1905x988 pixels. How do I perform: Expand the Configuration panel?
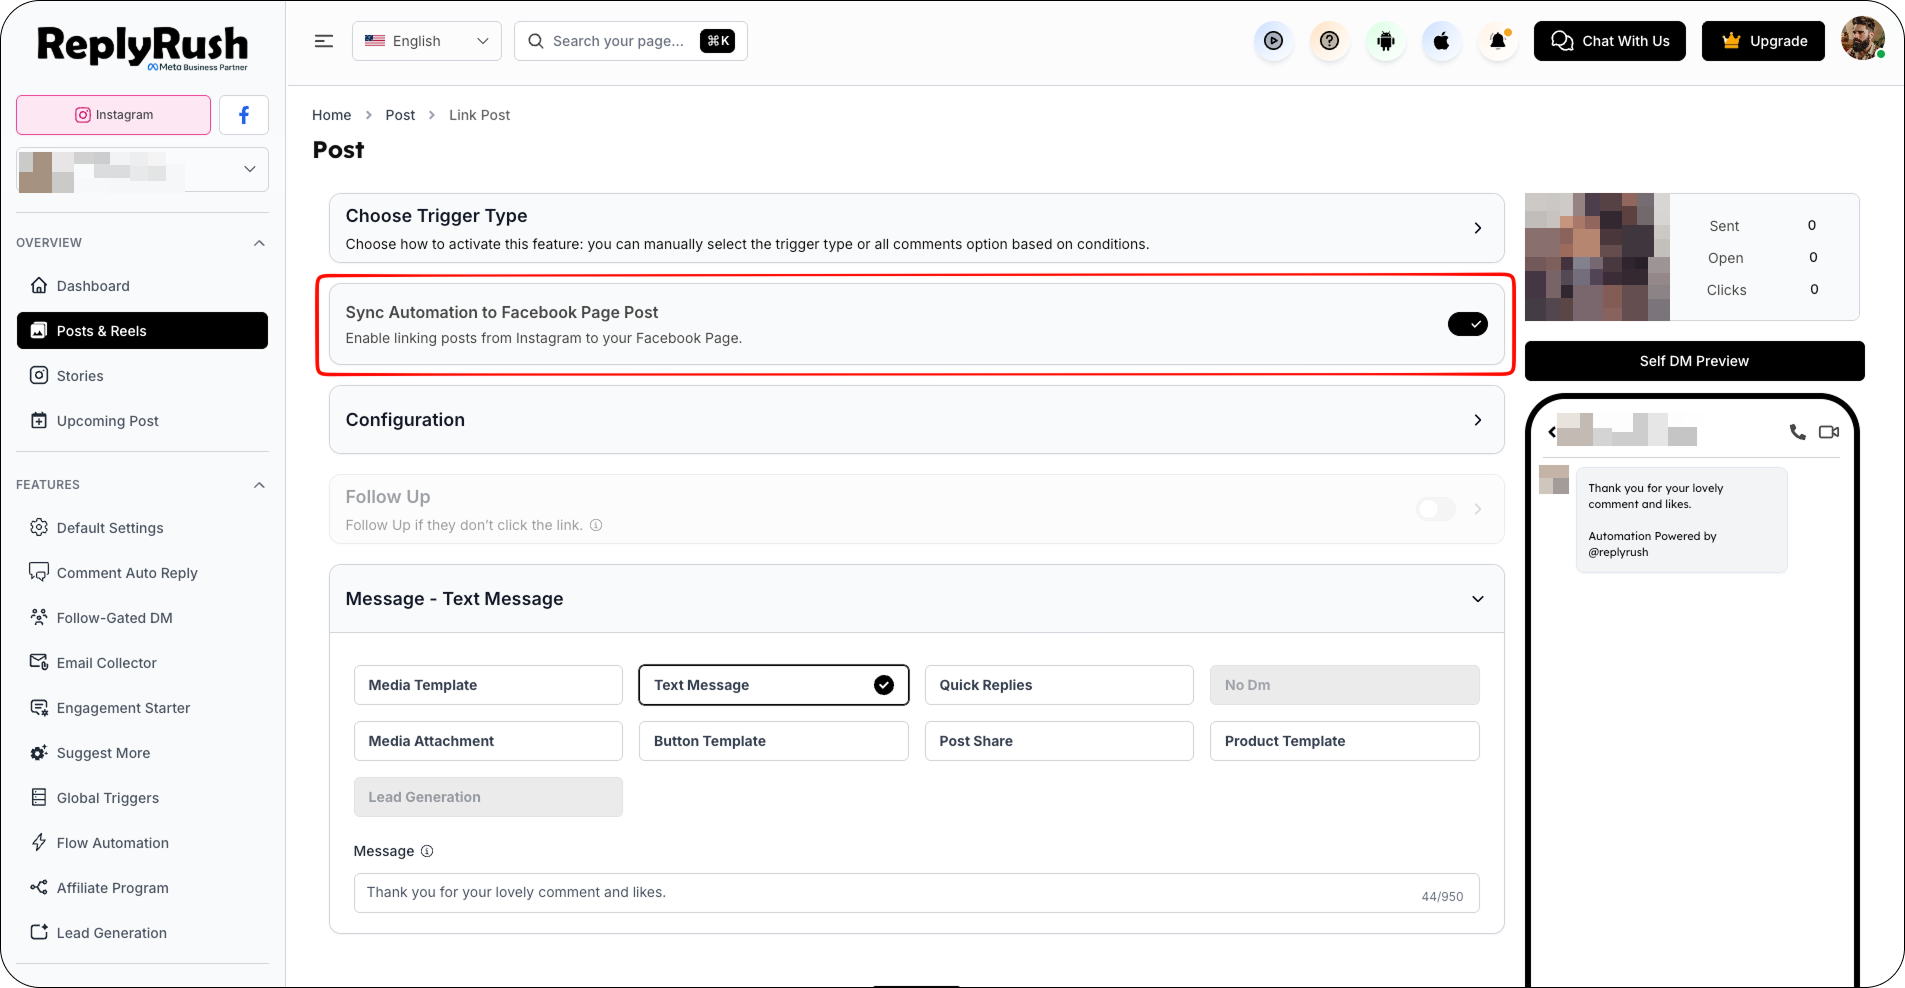point(1478,420)
